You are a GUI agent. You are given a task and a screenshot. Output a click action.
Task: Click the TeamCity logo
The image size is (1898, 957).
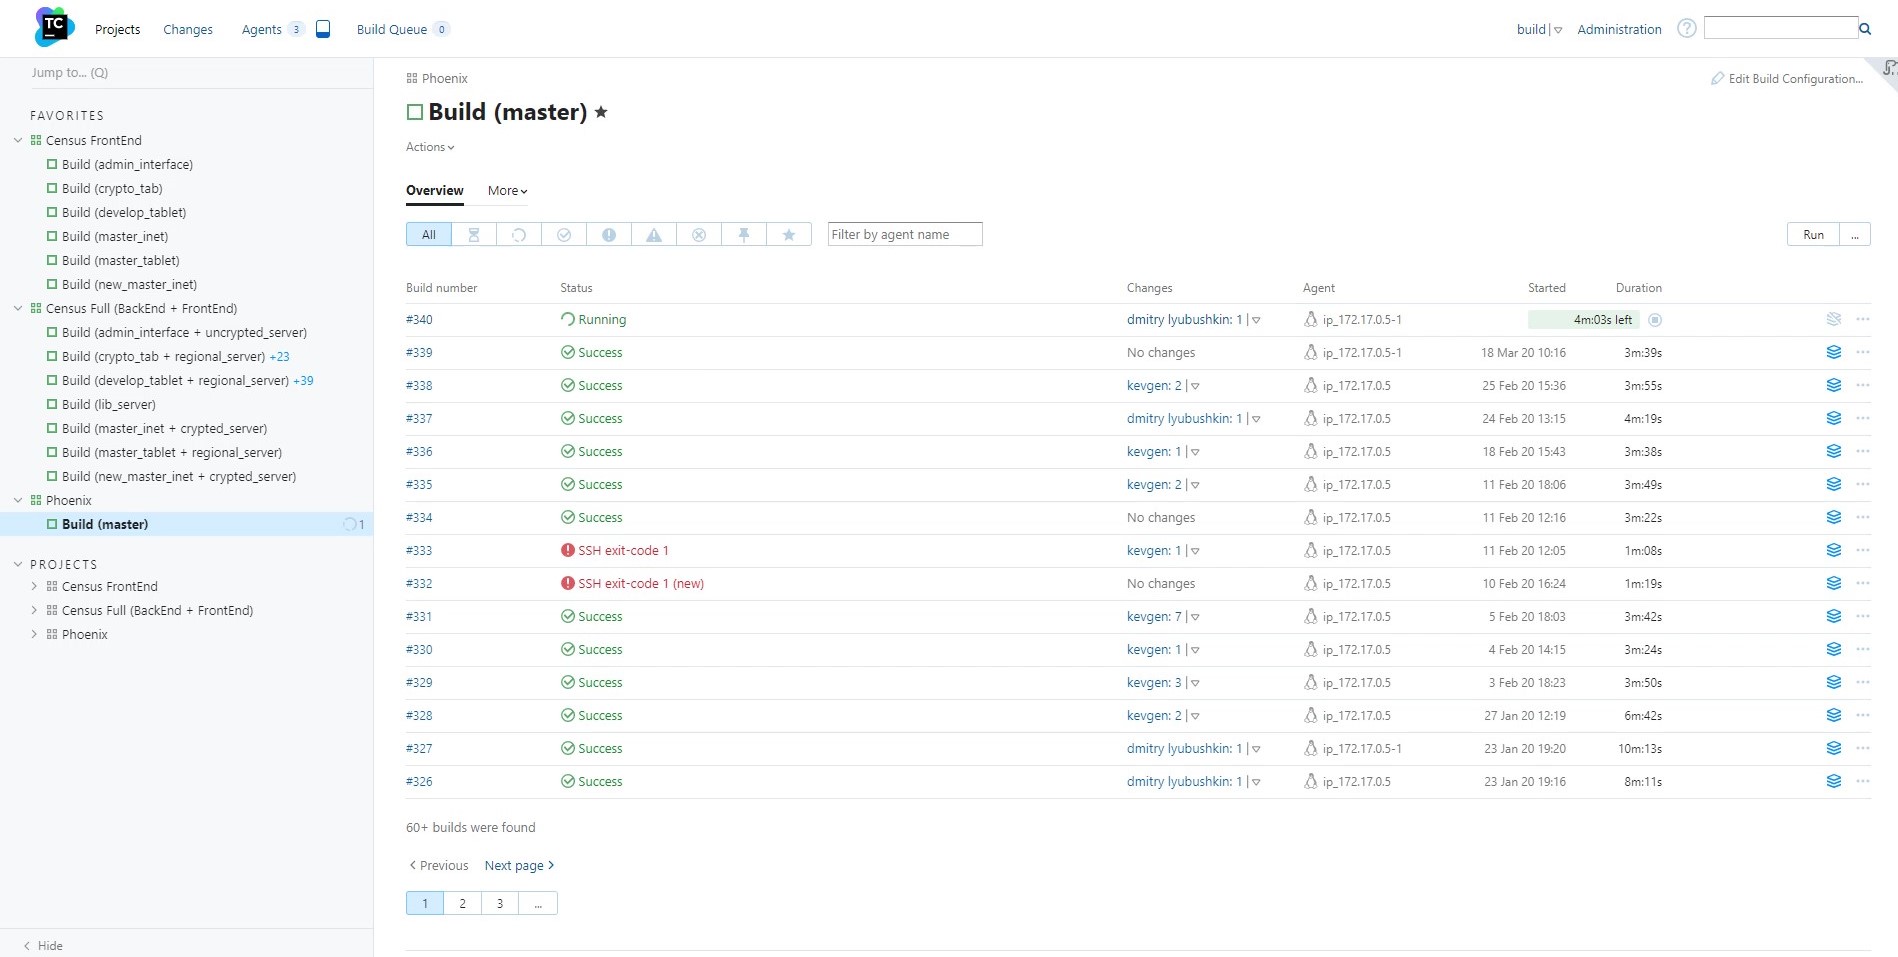coord(54,27)
